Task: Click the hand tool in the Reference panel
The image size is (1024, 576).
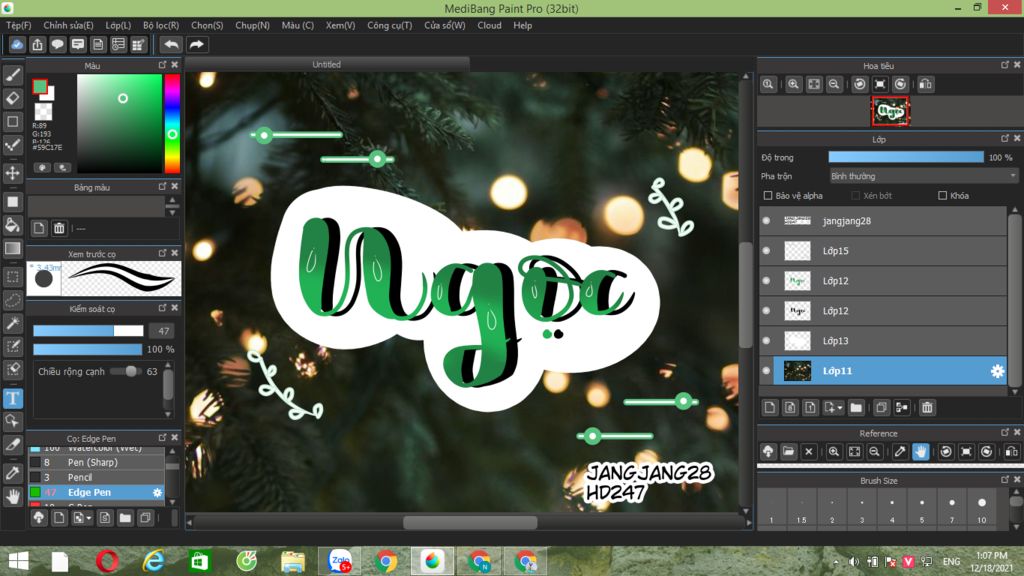Action: [x=920, y=451]
